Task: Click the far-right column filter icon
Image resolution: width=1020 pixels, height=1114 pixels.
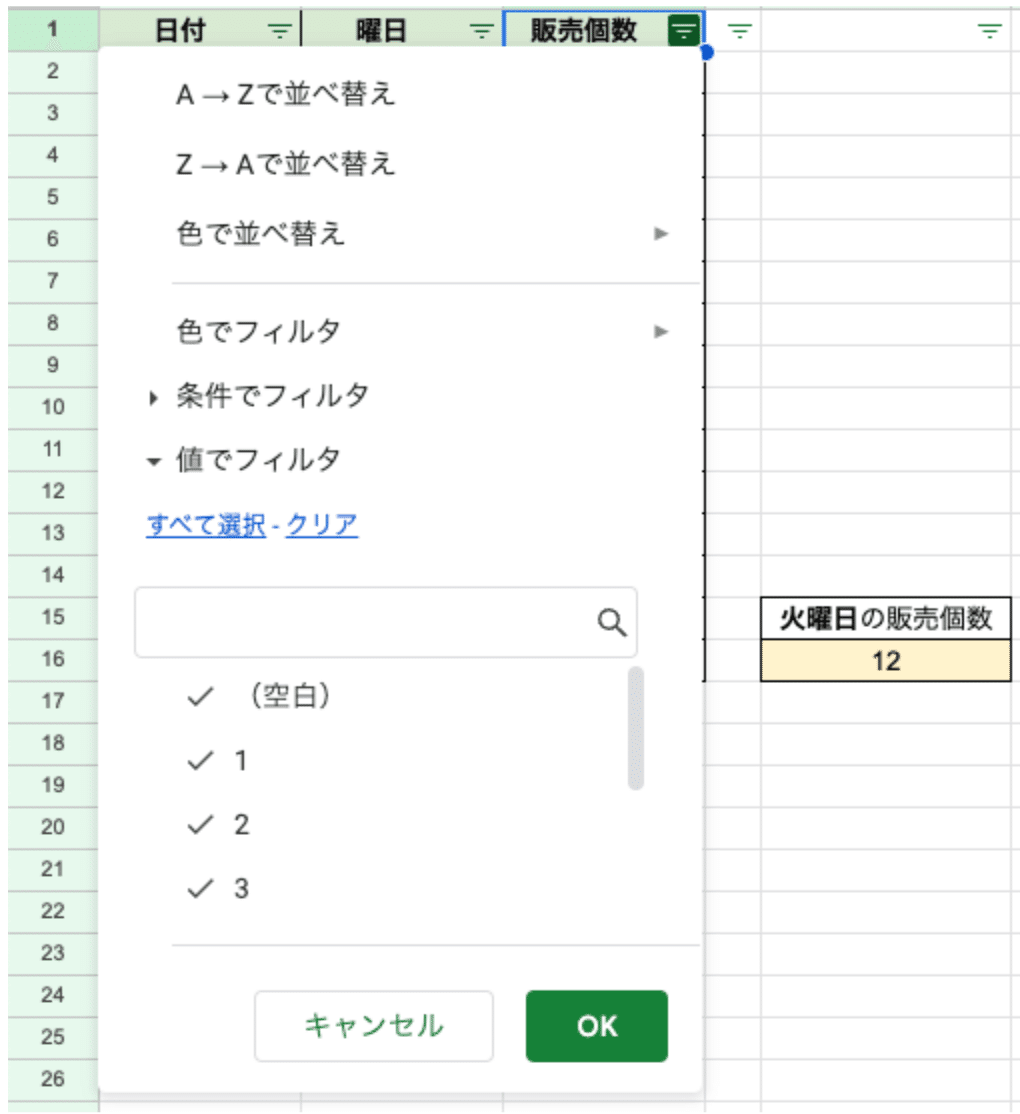Action: (x=989, y=32)
